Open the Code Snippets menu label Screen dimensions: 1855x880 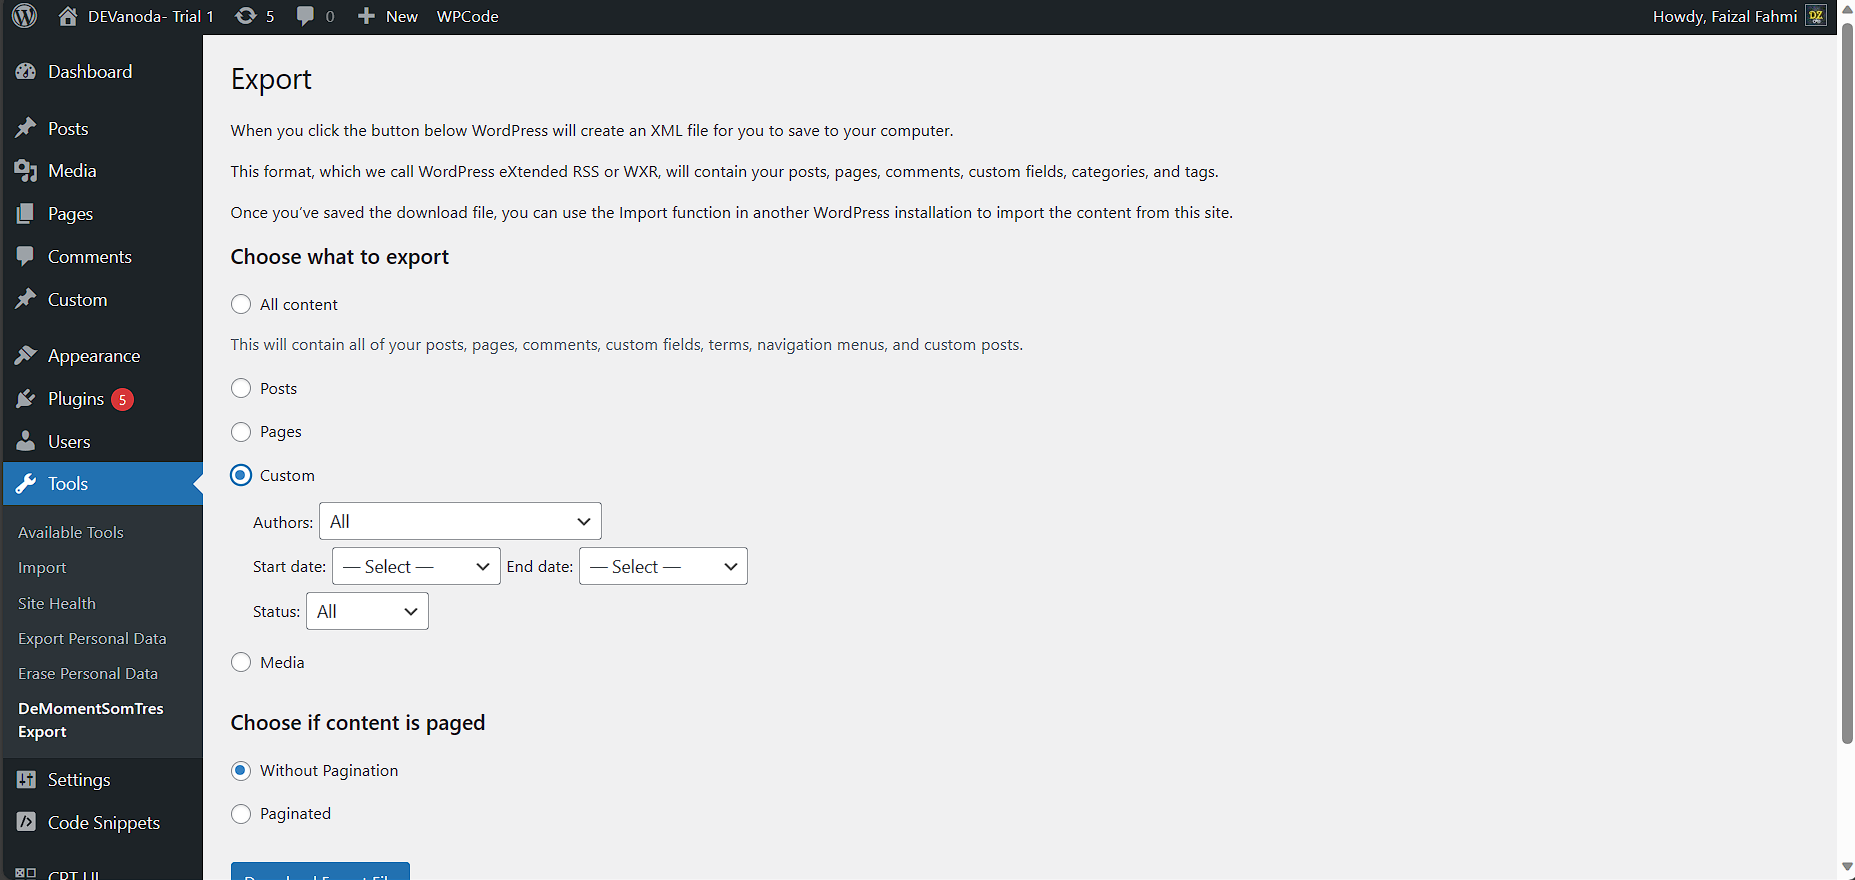click(104, 823)
